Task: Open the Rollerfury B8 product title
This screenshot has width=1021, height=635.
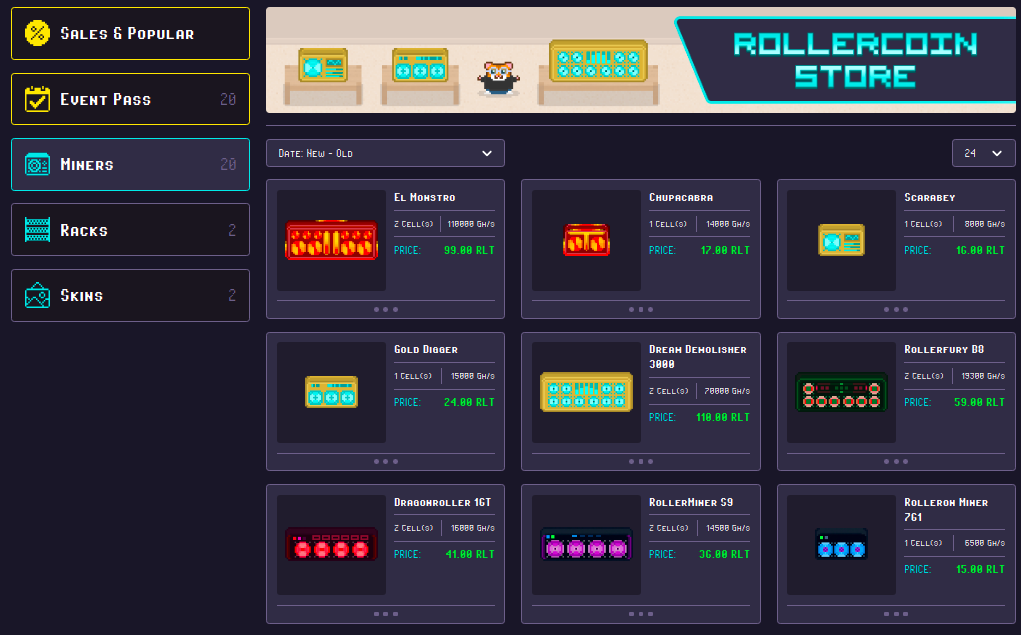Action: tap(944, 350)
